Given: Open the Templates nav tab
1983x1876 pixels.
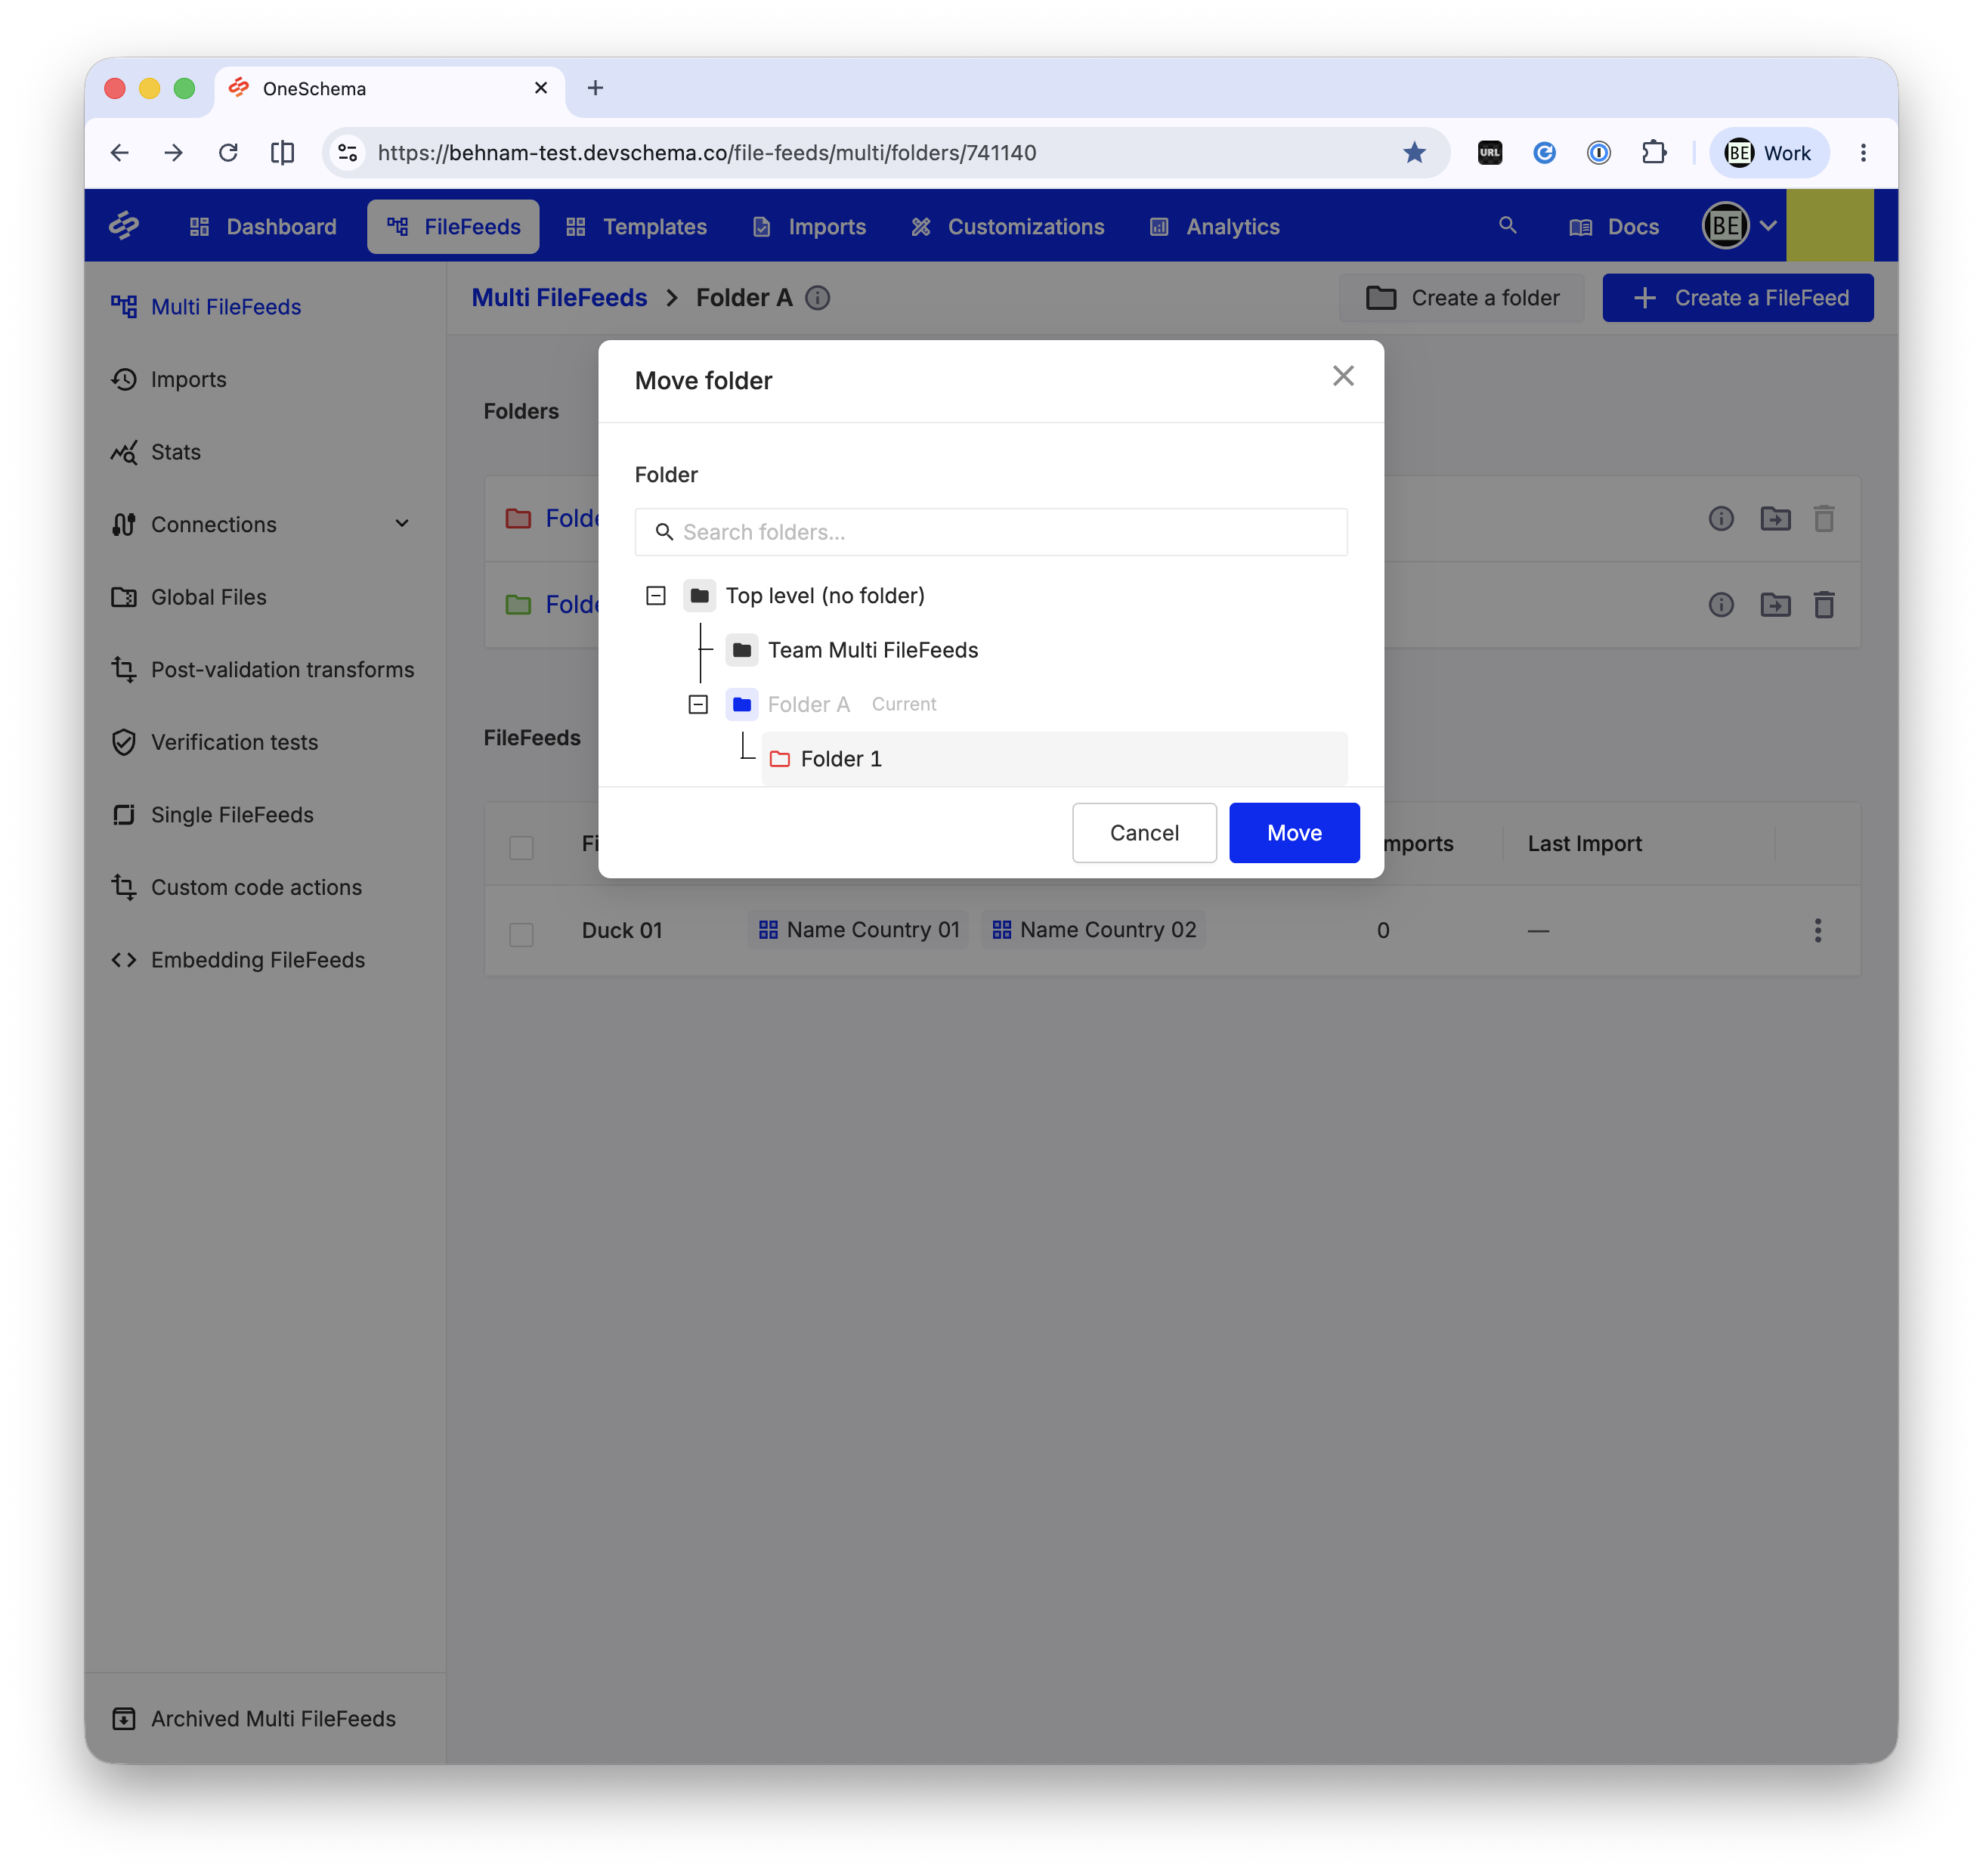Looking at the screenshot, I should pos(636,227).
